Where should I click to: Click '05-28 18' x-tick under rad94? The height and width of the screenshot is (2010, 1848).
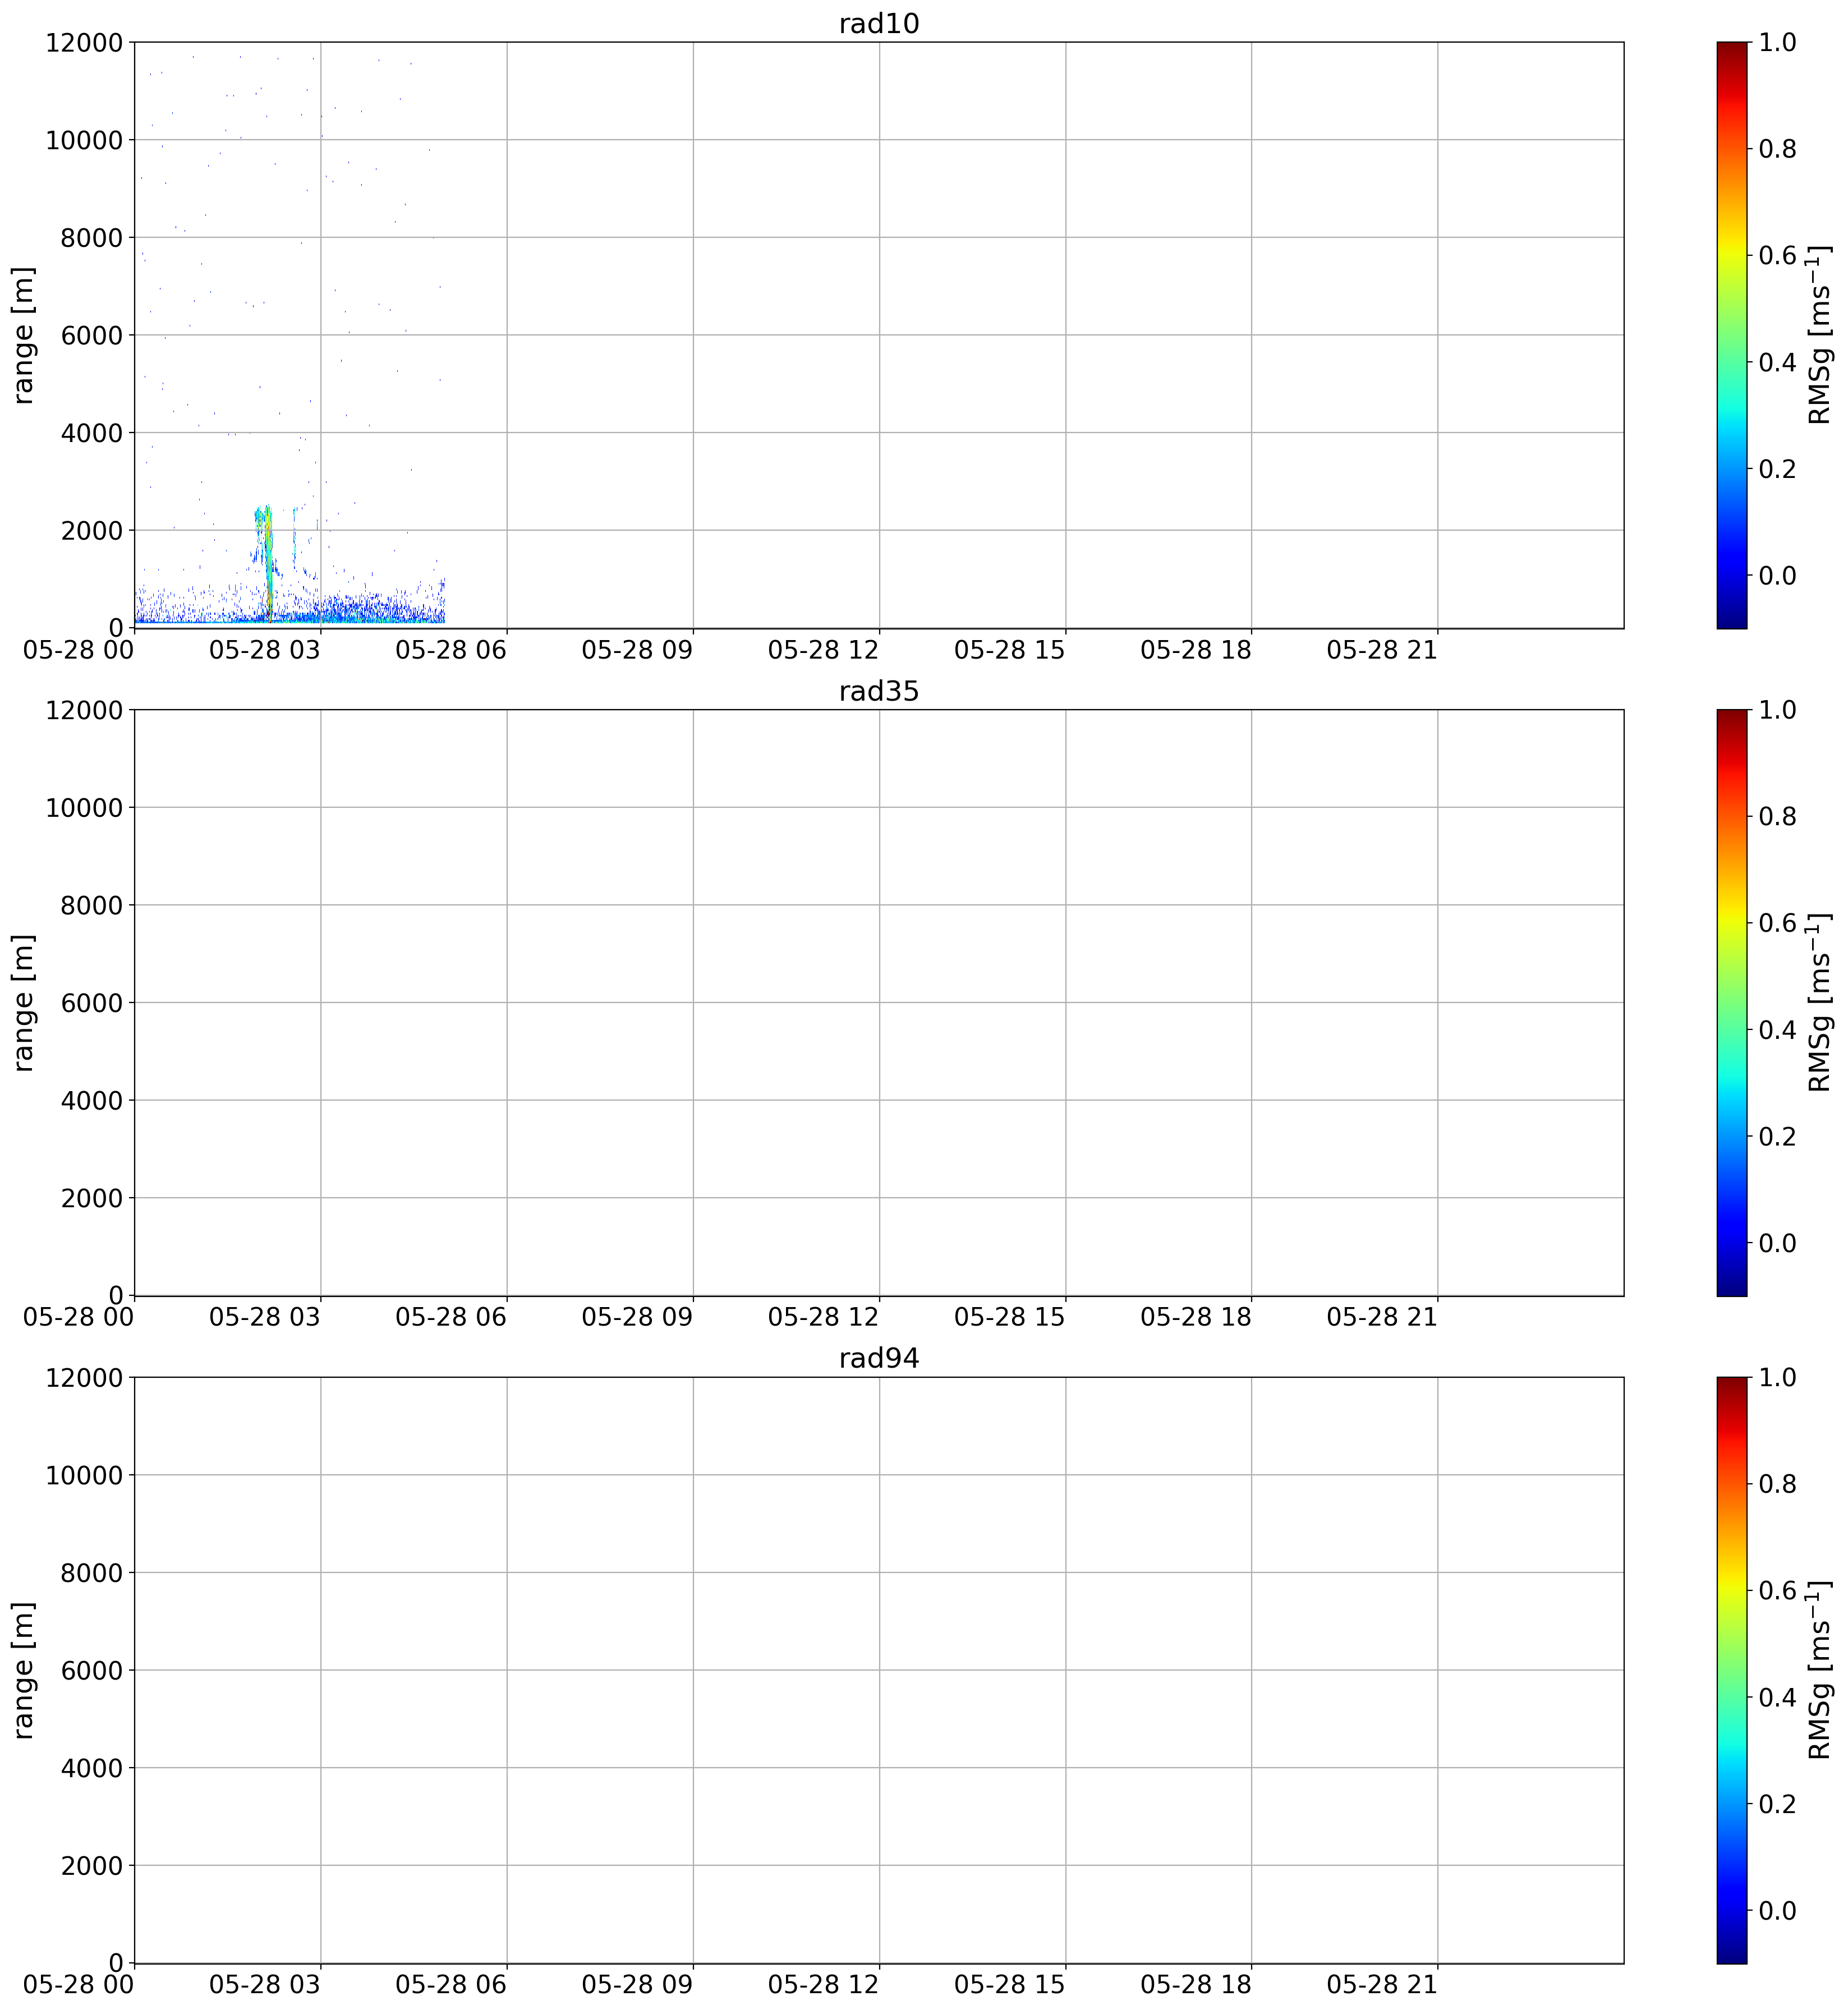click(x=1196, y=1985)
